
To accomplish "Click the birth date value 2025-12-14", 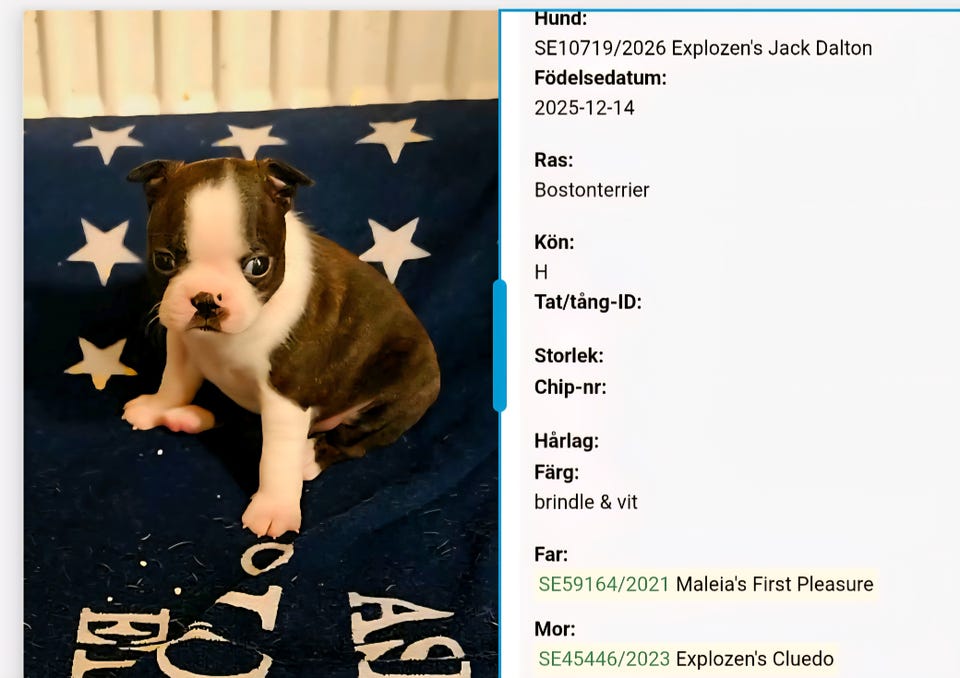I will tap(584, 108).
